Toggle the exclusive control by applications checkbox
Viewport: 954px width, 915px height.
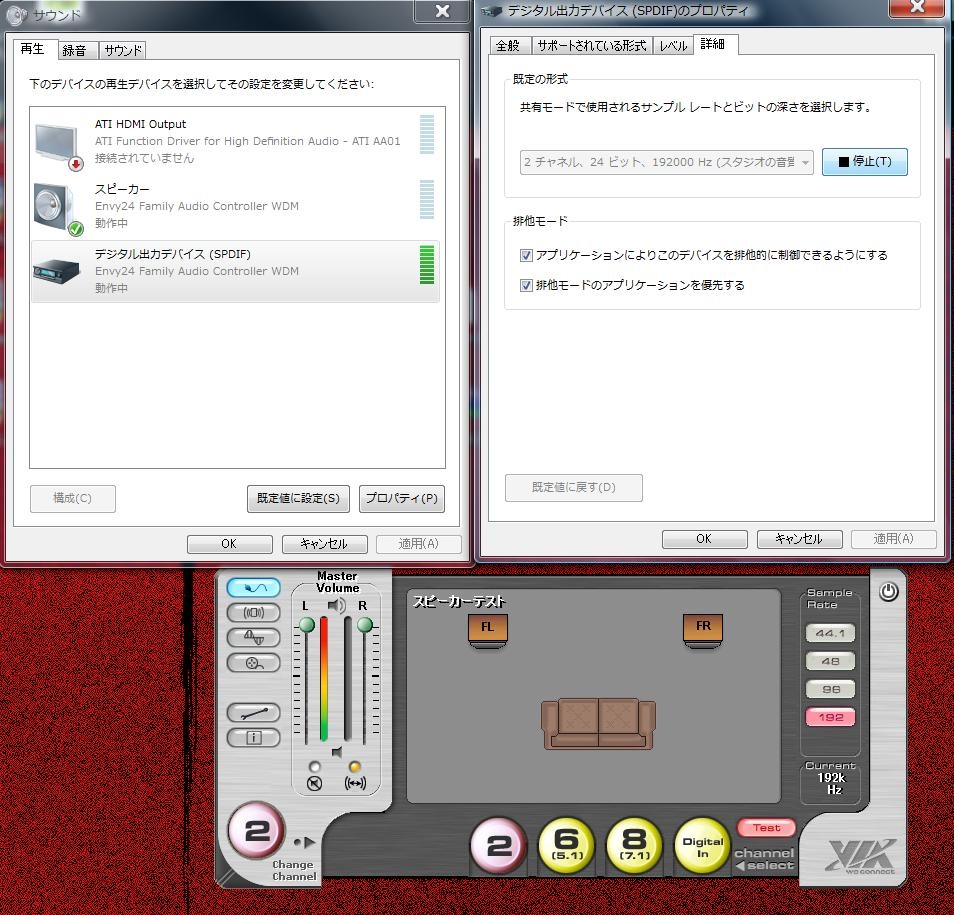click(x=526, y=256)
